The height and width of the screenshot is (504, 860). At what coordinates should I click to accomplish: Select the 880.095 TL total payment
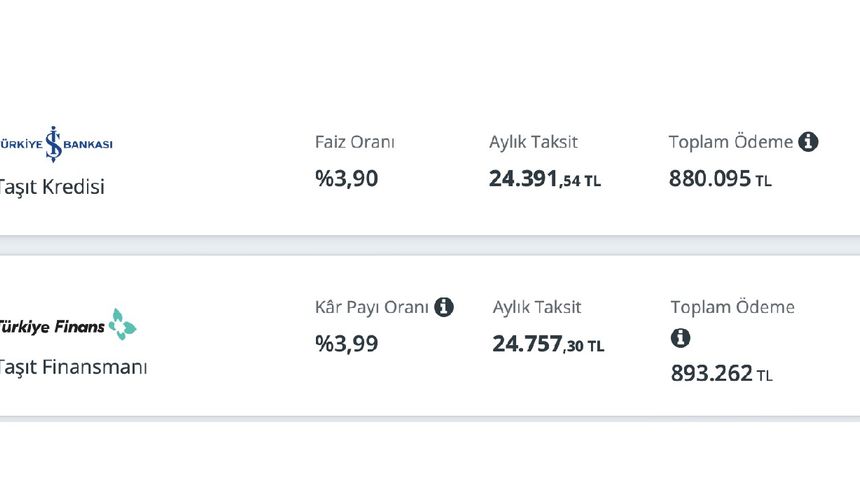click(x=720, y=180)
